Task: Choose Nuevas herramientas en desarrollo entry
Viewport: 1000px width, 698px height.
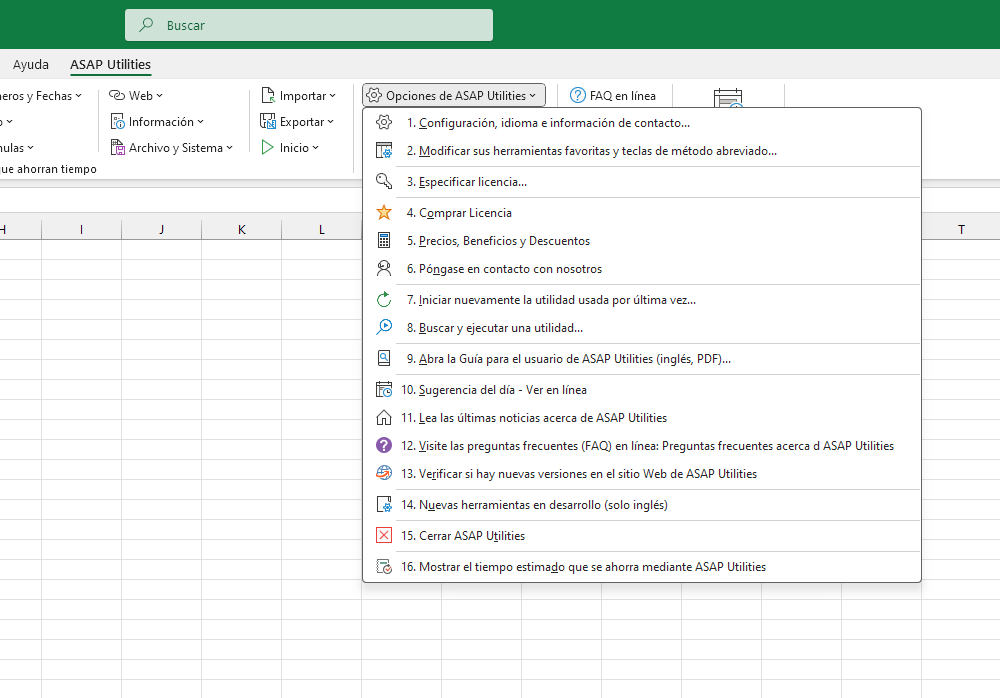Action: click(642, 505)
